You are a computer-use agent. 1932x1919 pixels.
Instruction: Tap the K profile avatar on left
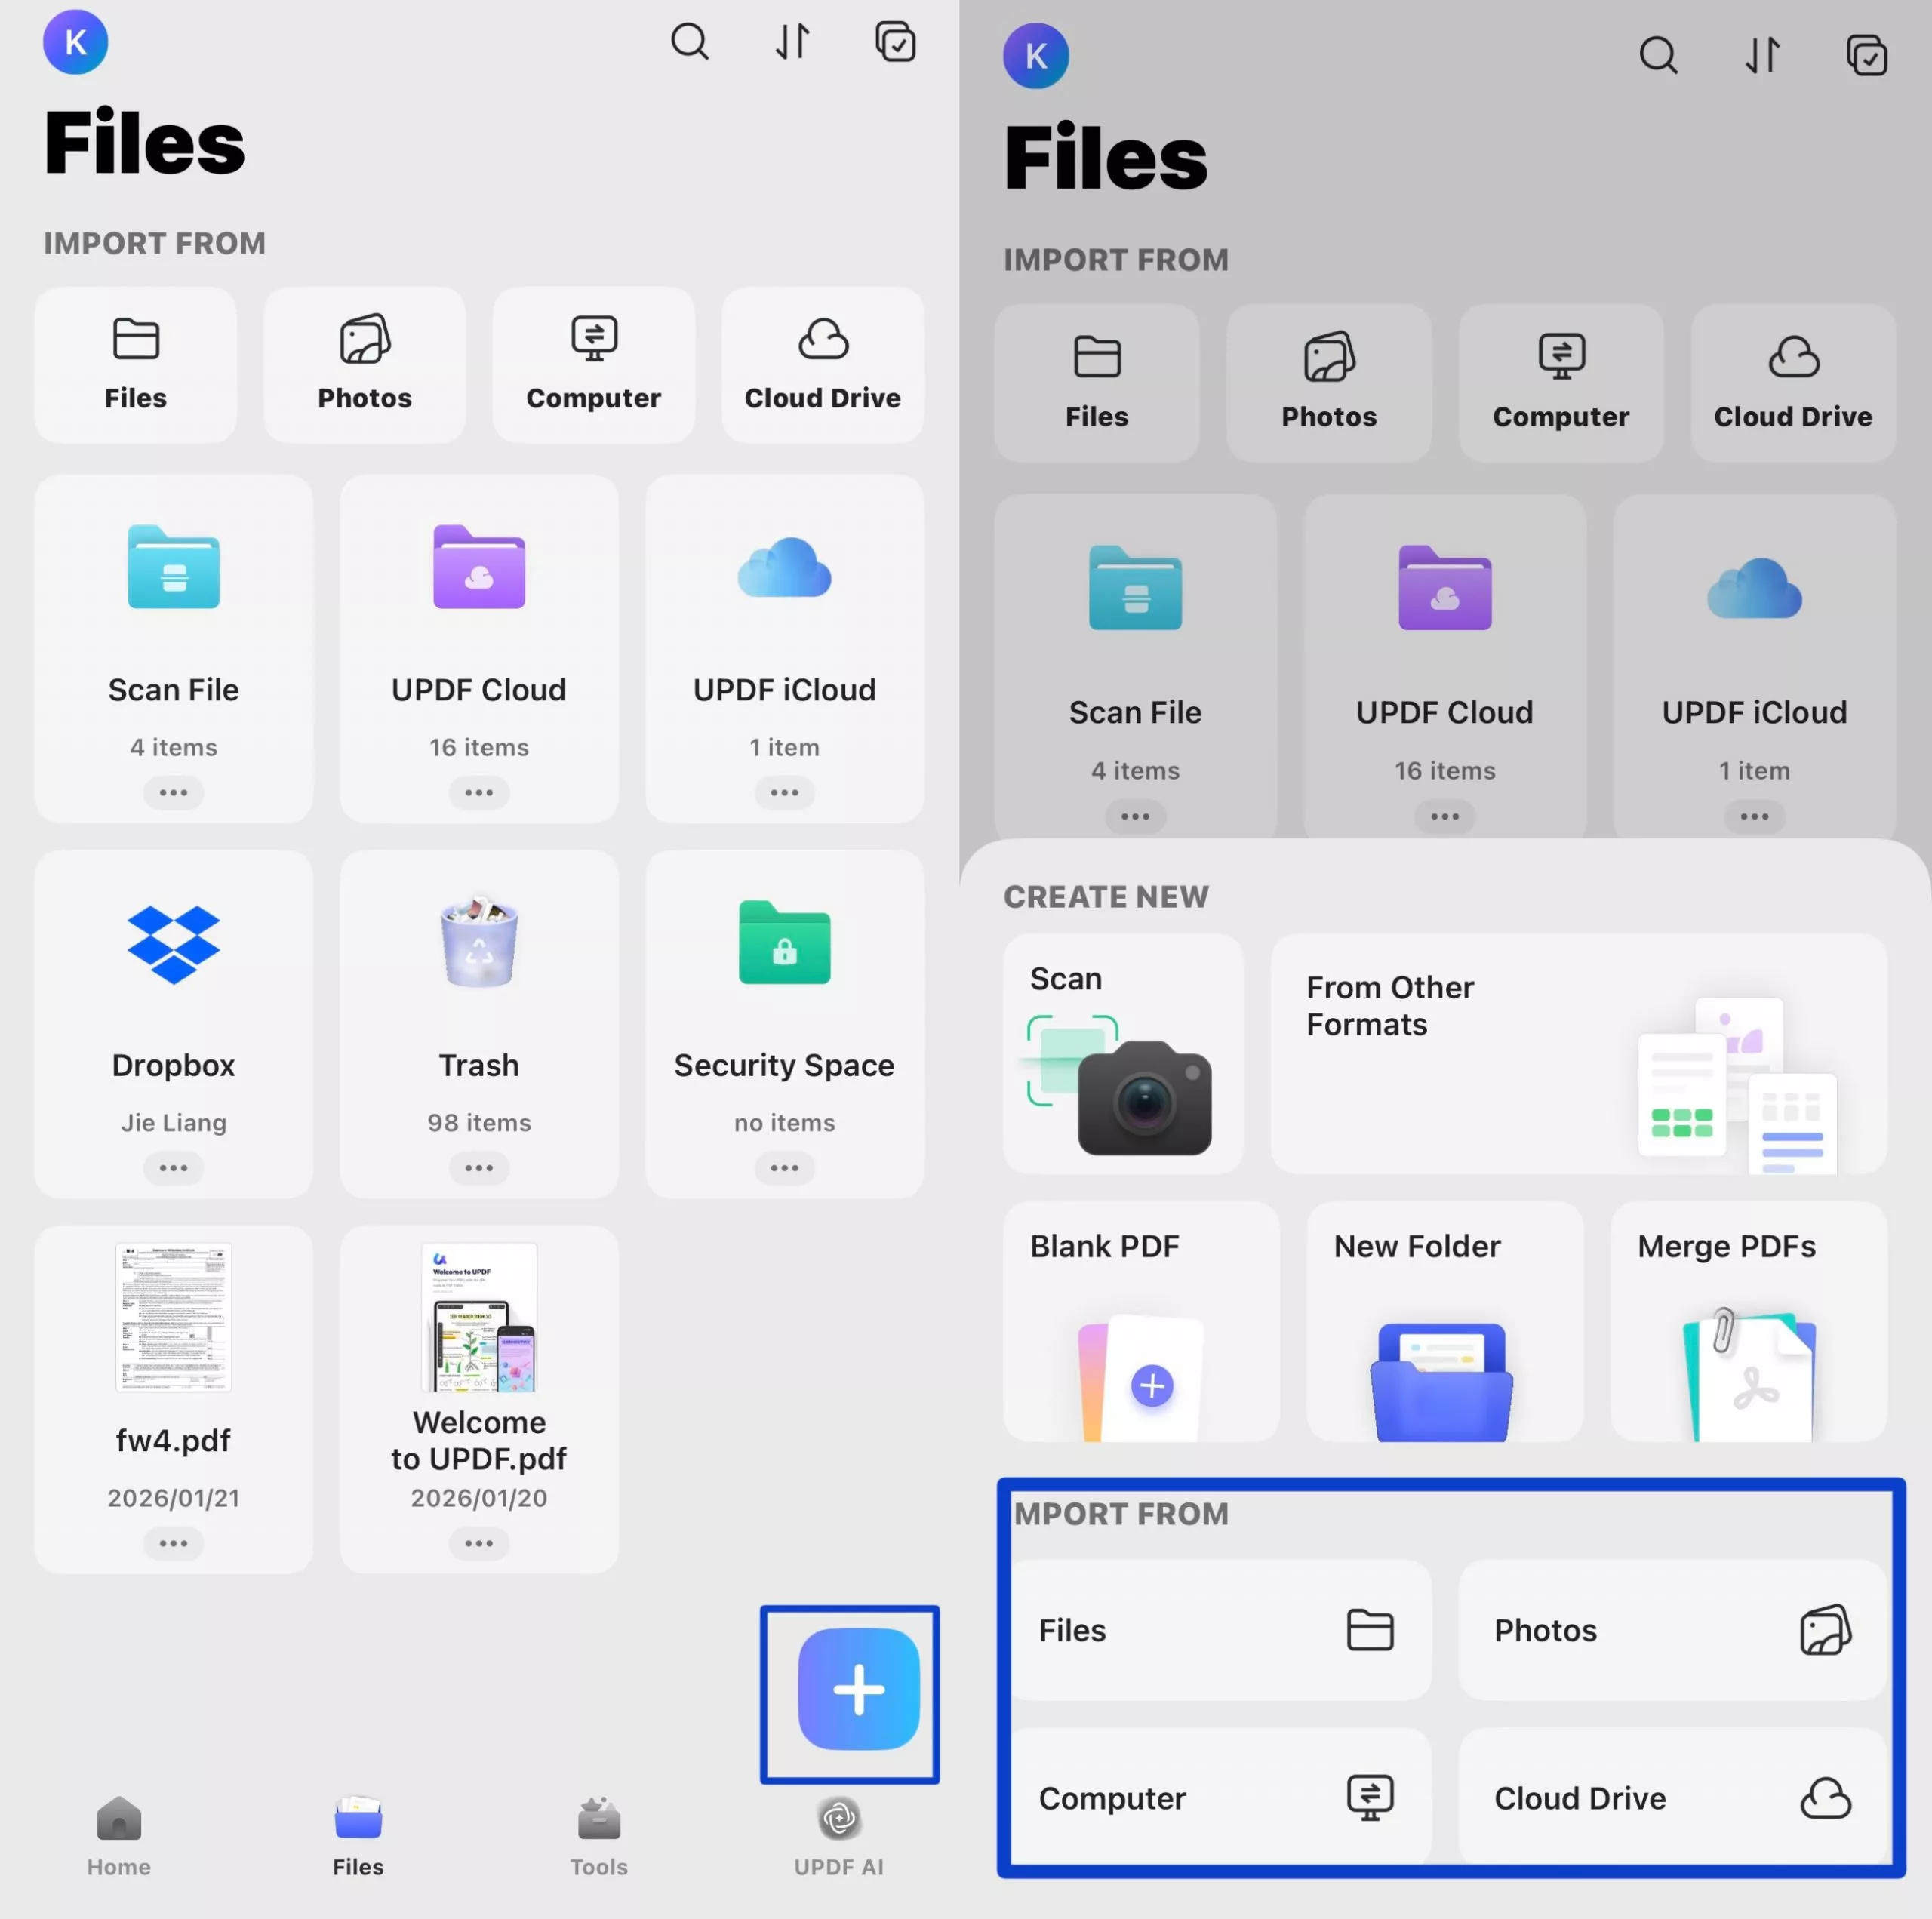click(x=75, y=42)
